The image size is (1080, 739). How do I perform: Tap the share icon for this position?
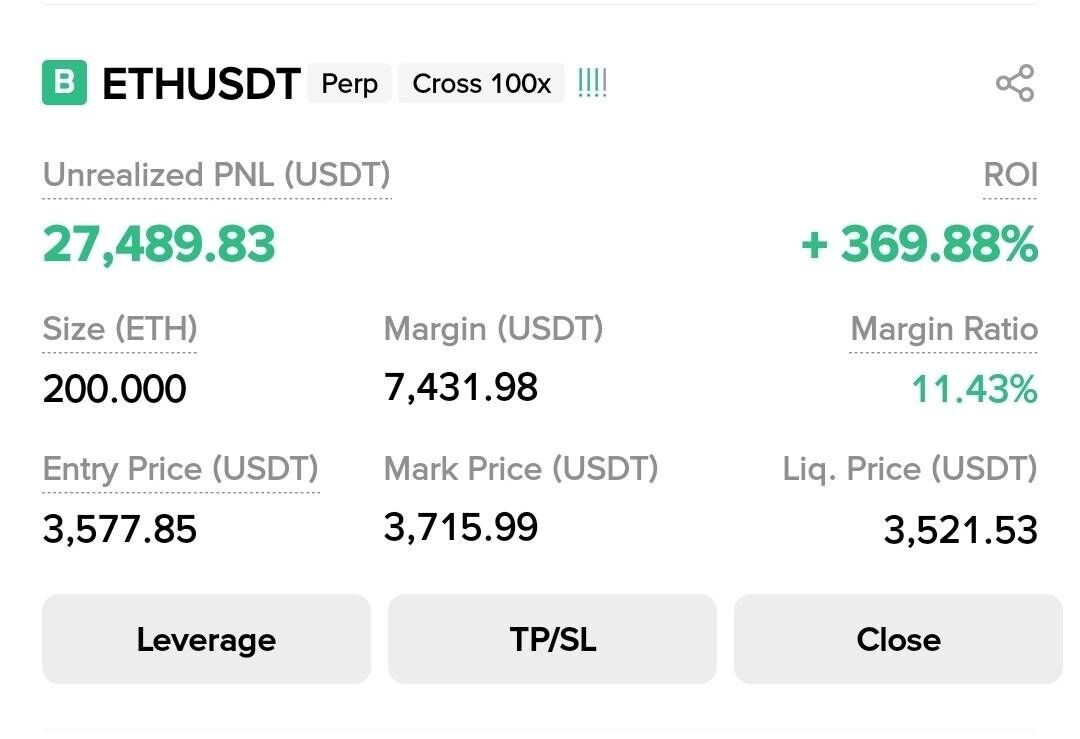(1015, 83)
